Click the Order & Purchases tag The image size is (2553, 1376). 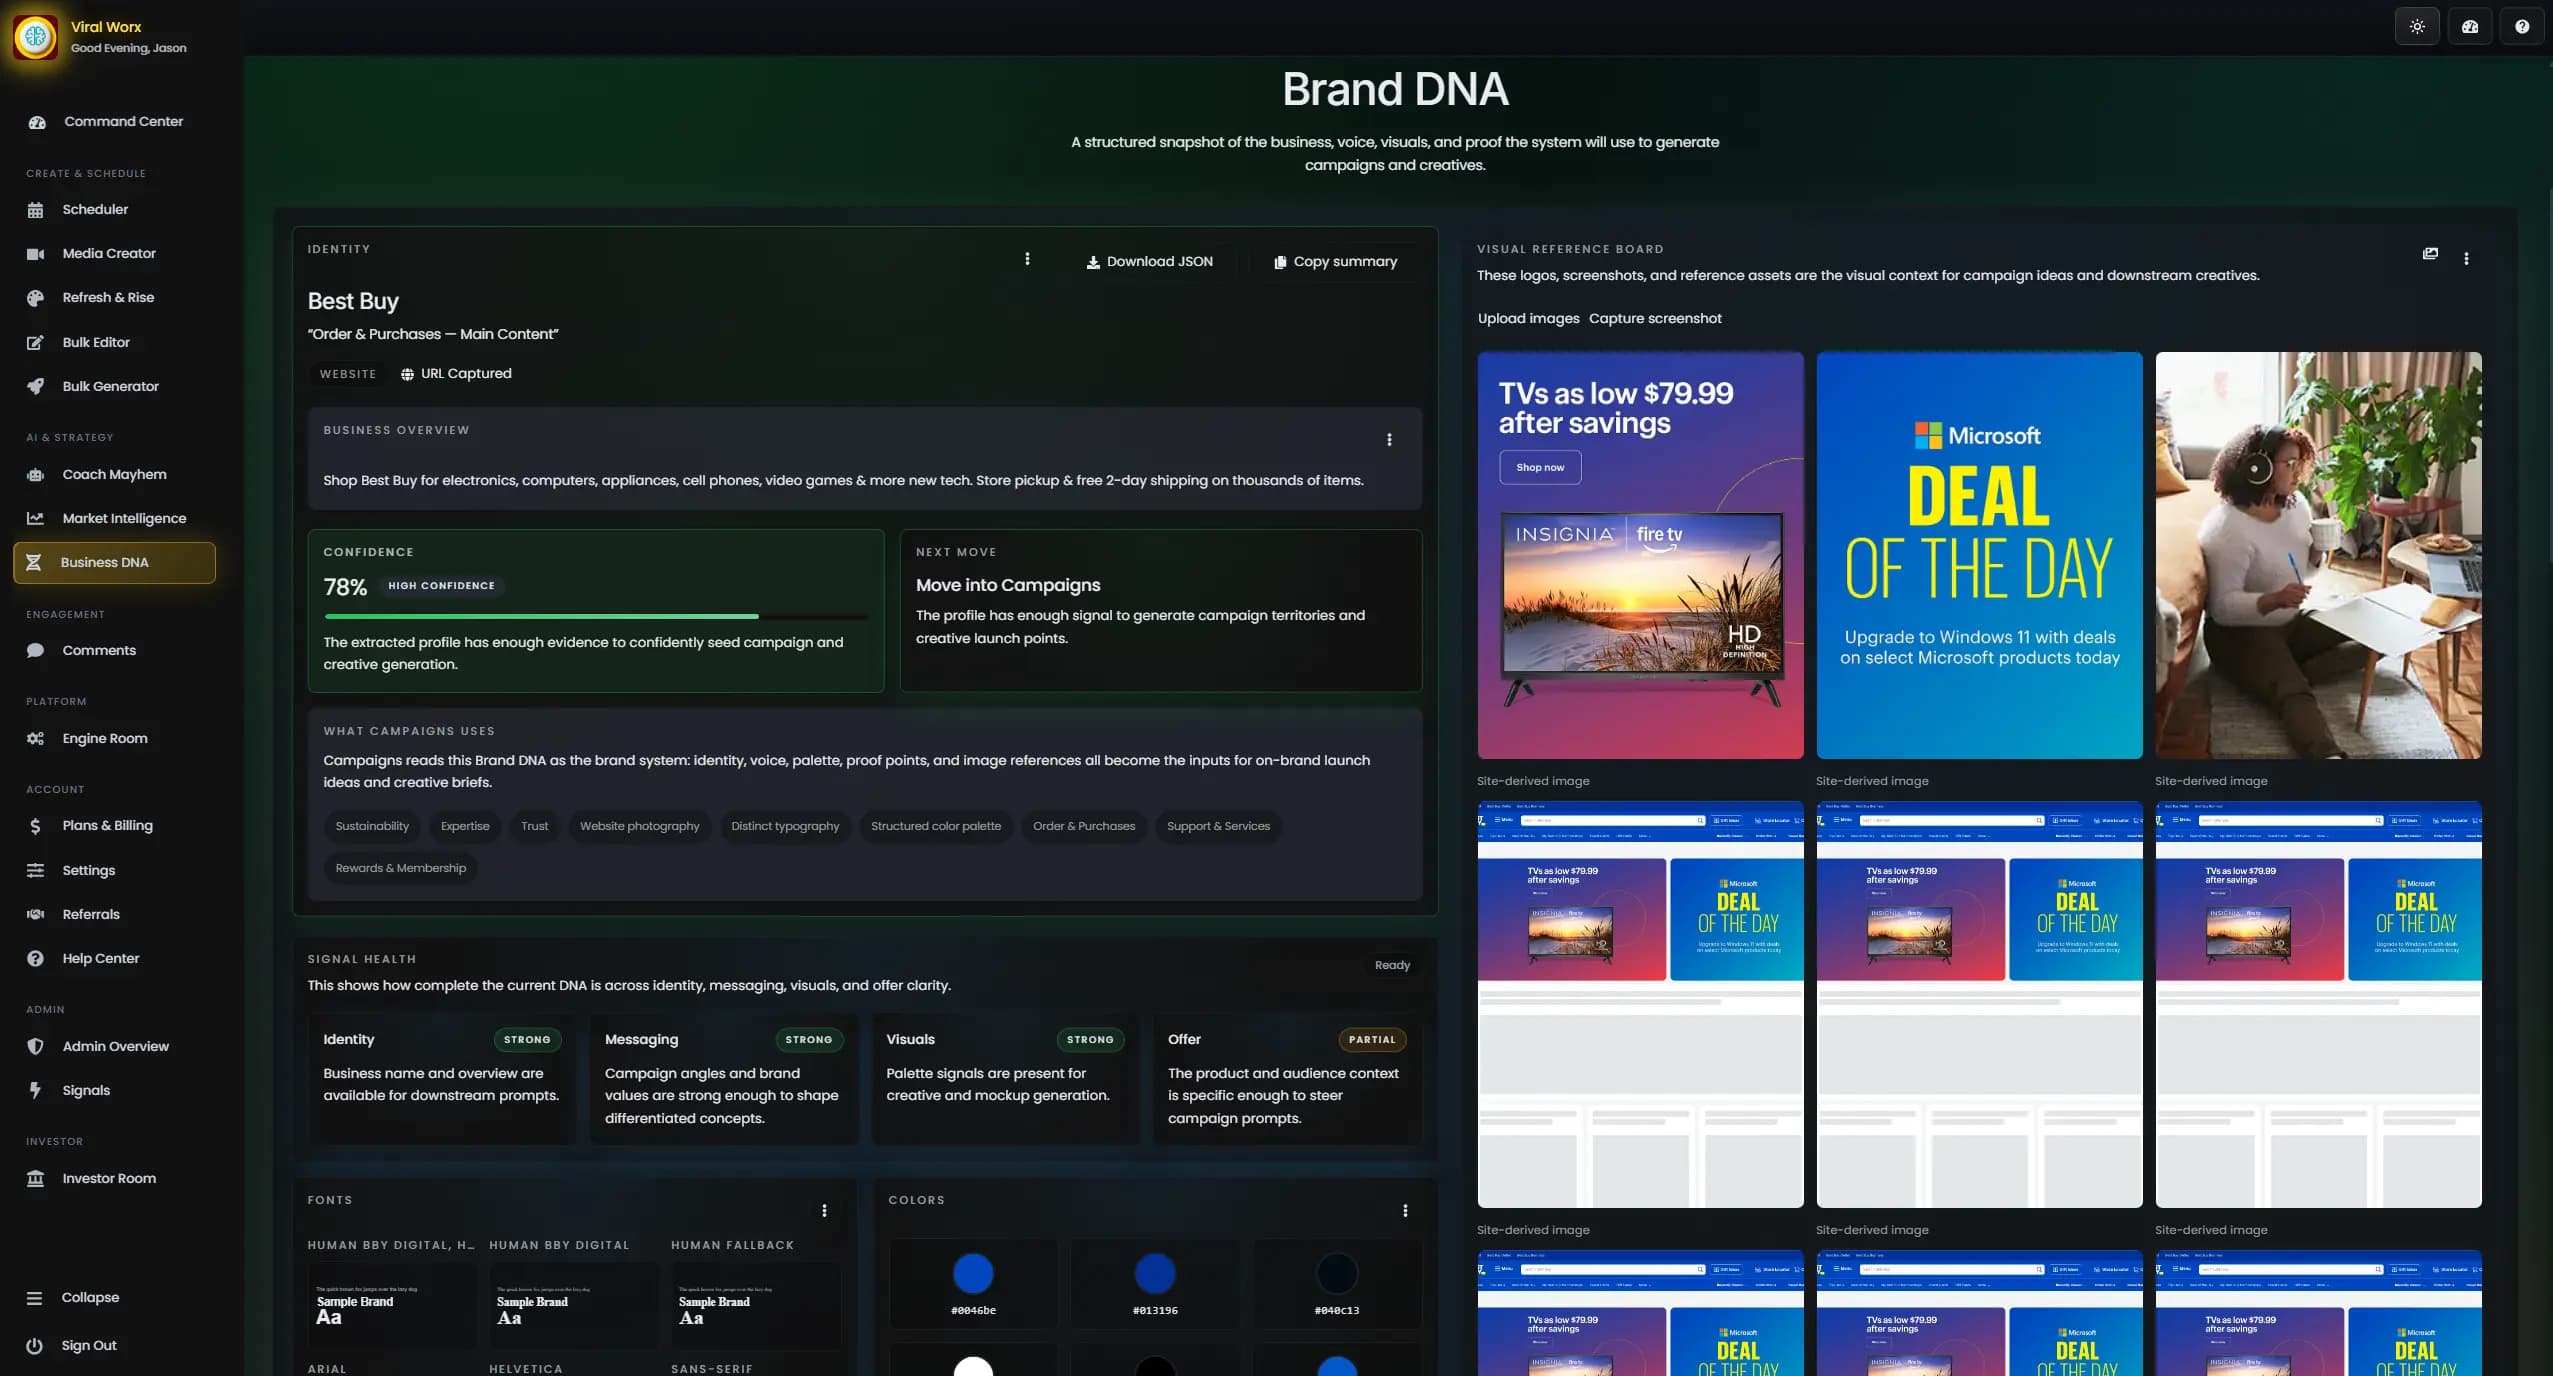pyautogui.click(x=1084, y=826)
